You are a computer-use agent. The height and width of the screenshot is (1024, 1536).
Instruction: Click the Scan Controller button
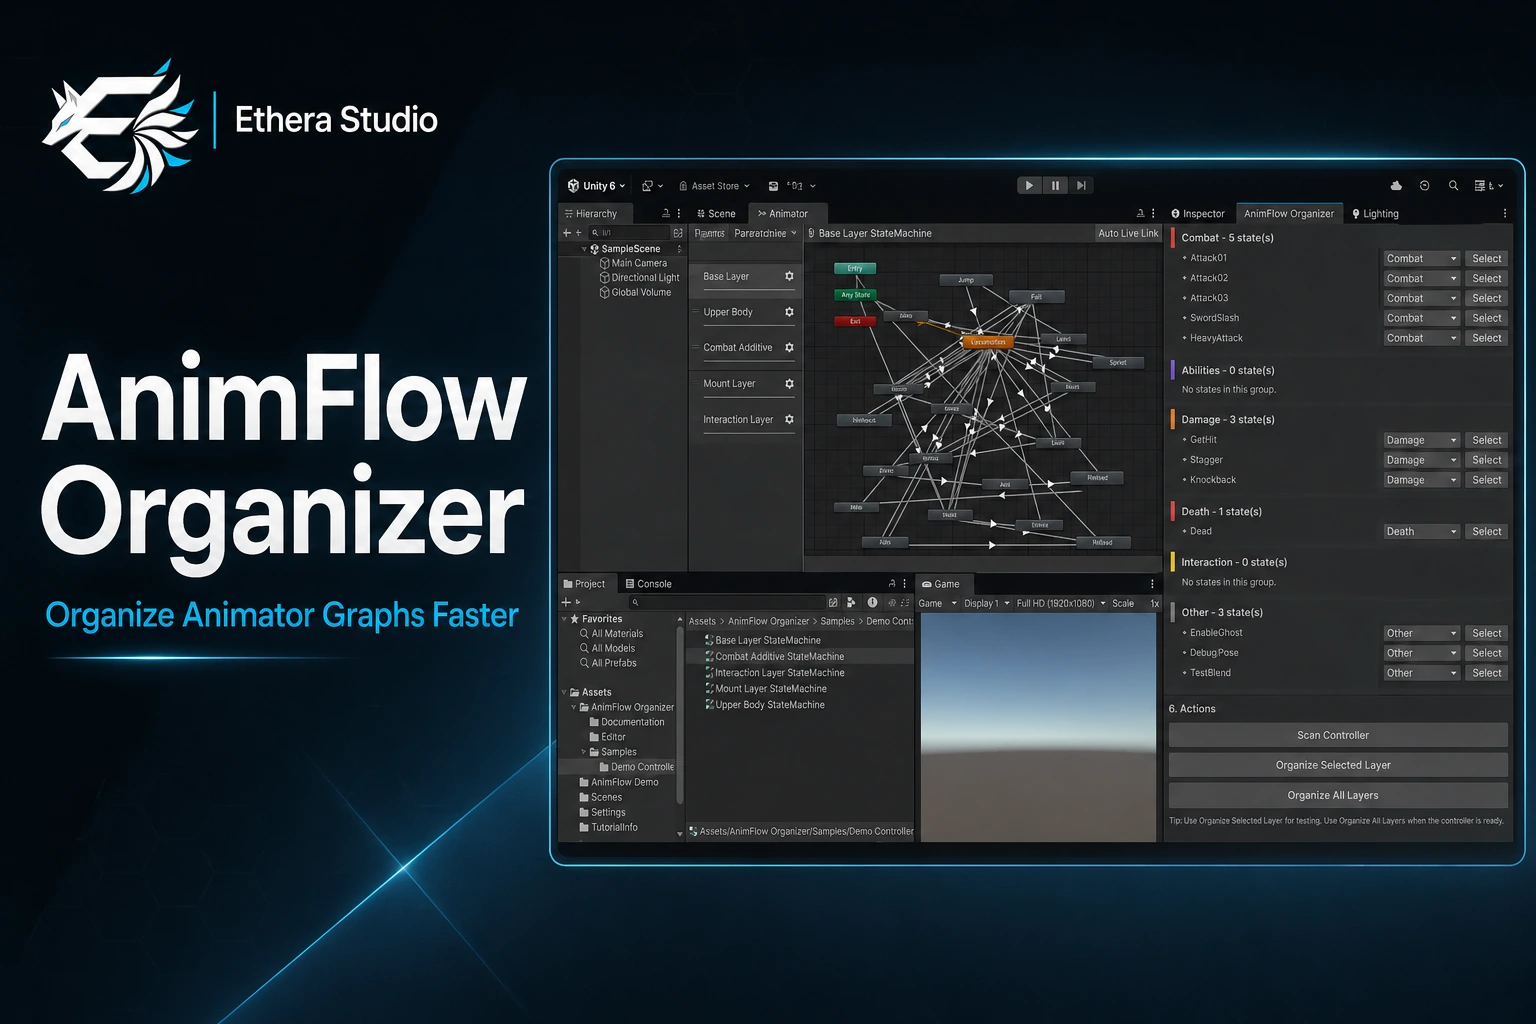[1338, 735]
